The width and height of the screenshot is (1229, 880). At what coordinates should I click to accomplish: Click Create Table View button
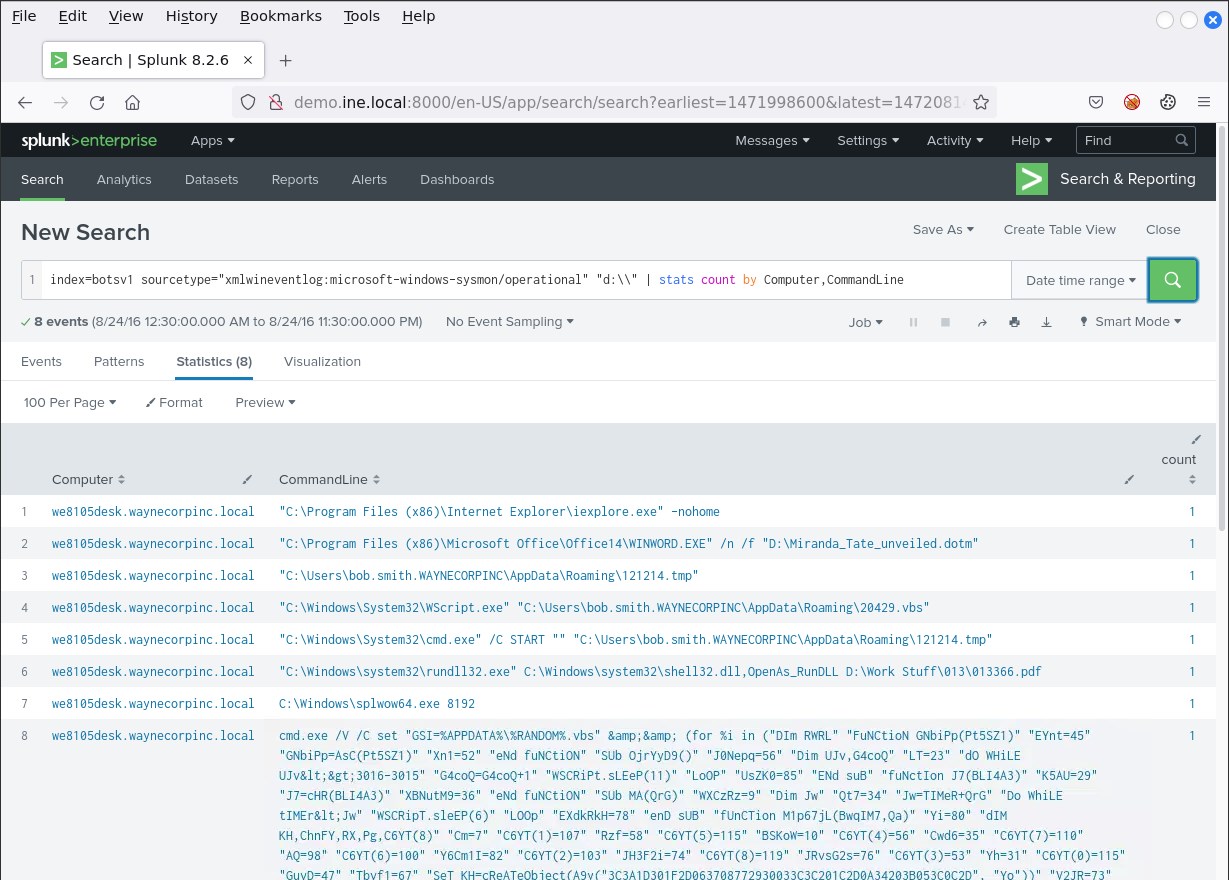tap(1059, 229)
